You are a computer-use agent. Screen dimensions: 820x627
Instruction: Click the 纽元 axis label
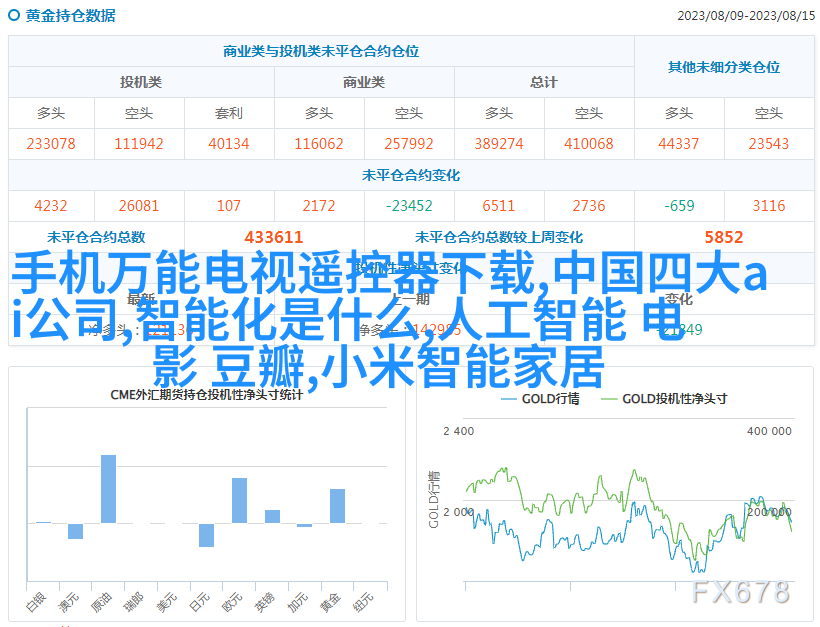[363, 602]
